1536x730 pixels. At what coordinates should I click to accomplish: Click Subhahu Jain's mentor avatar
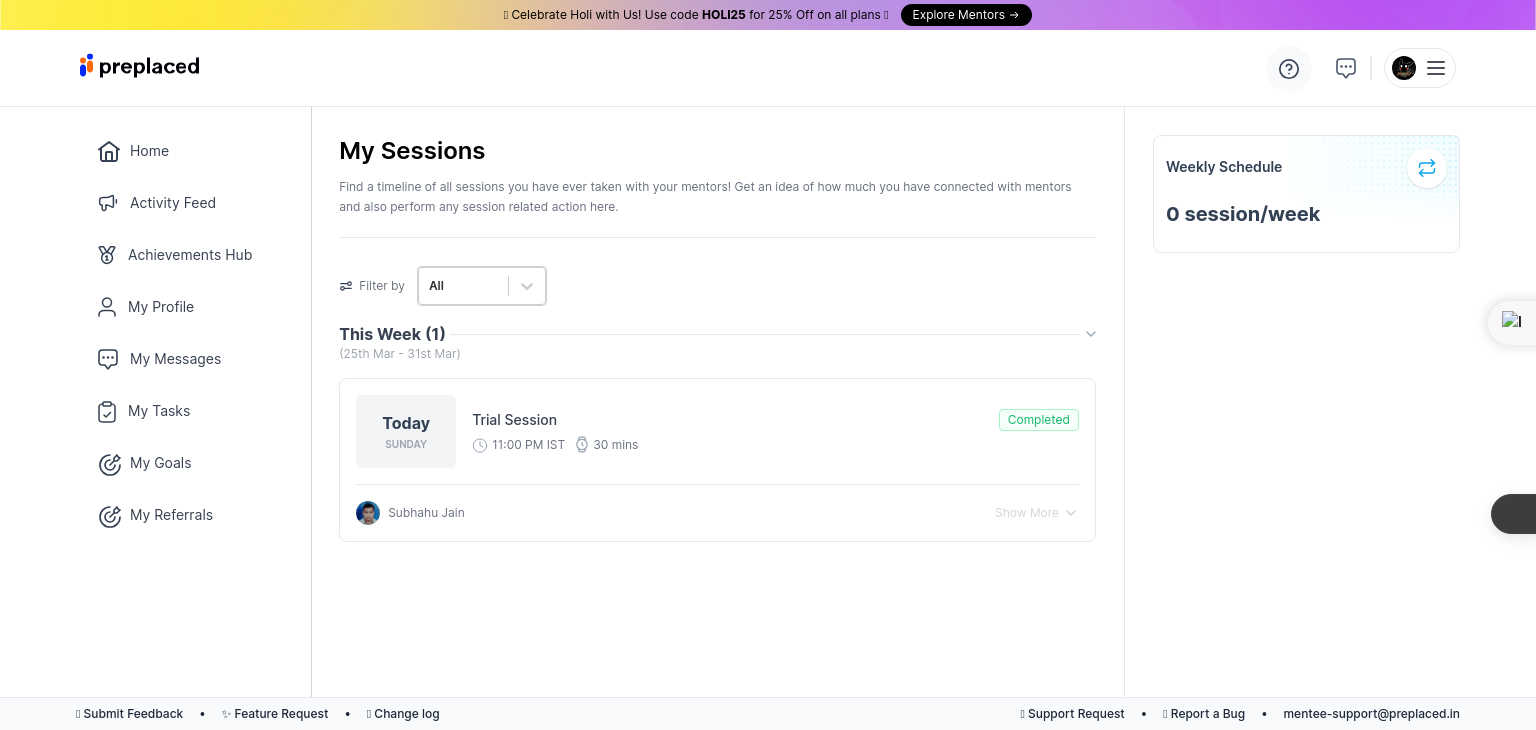(368, 513)
